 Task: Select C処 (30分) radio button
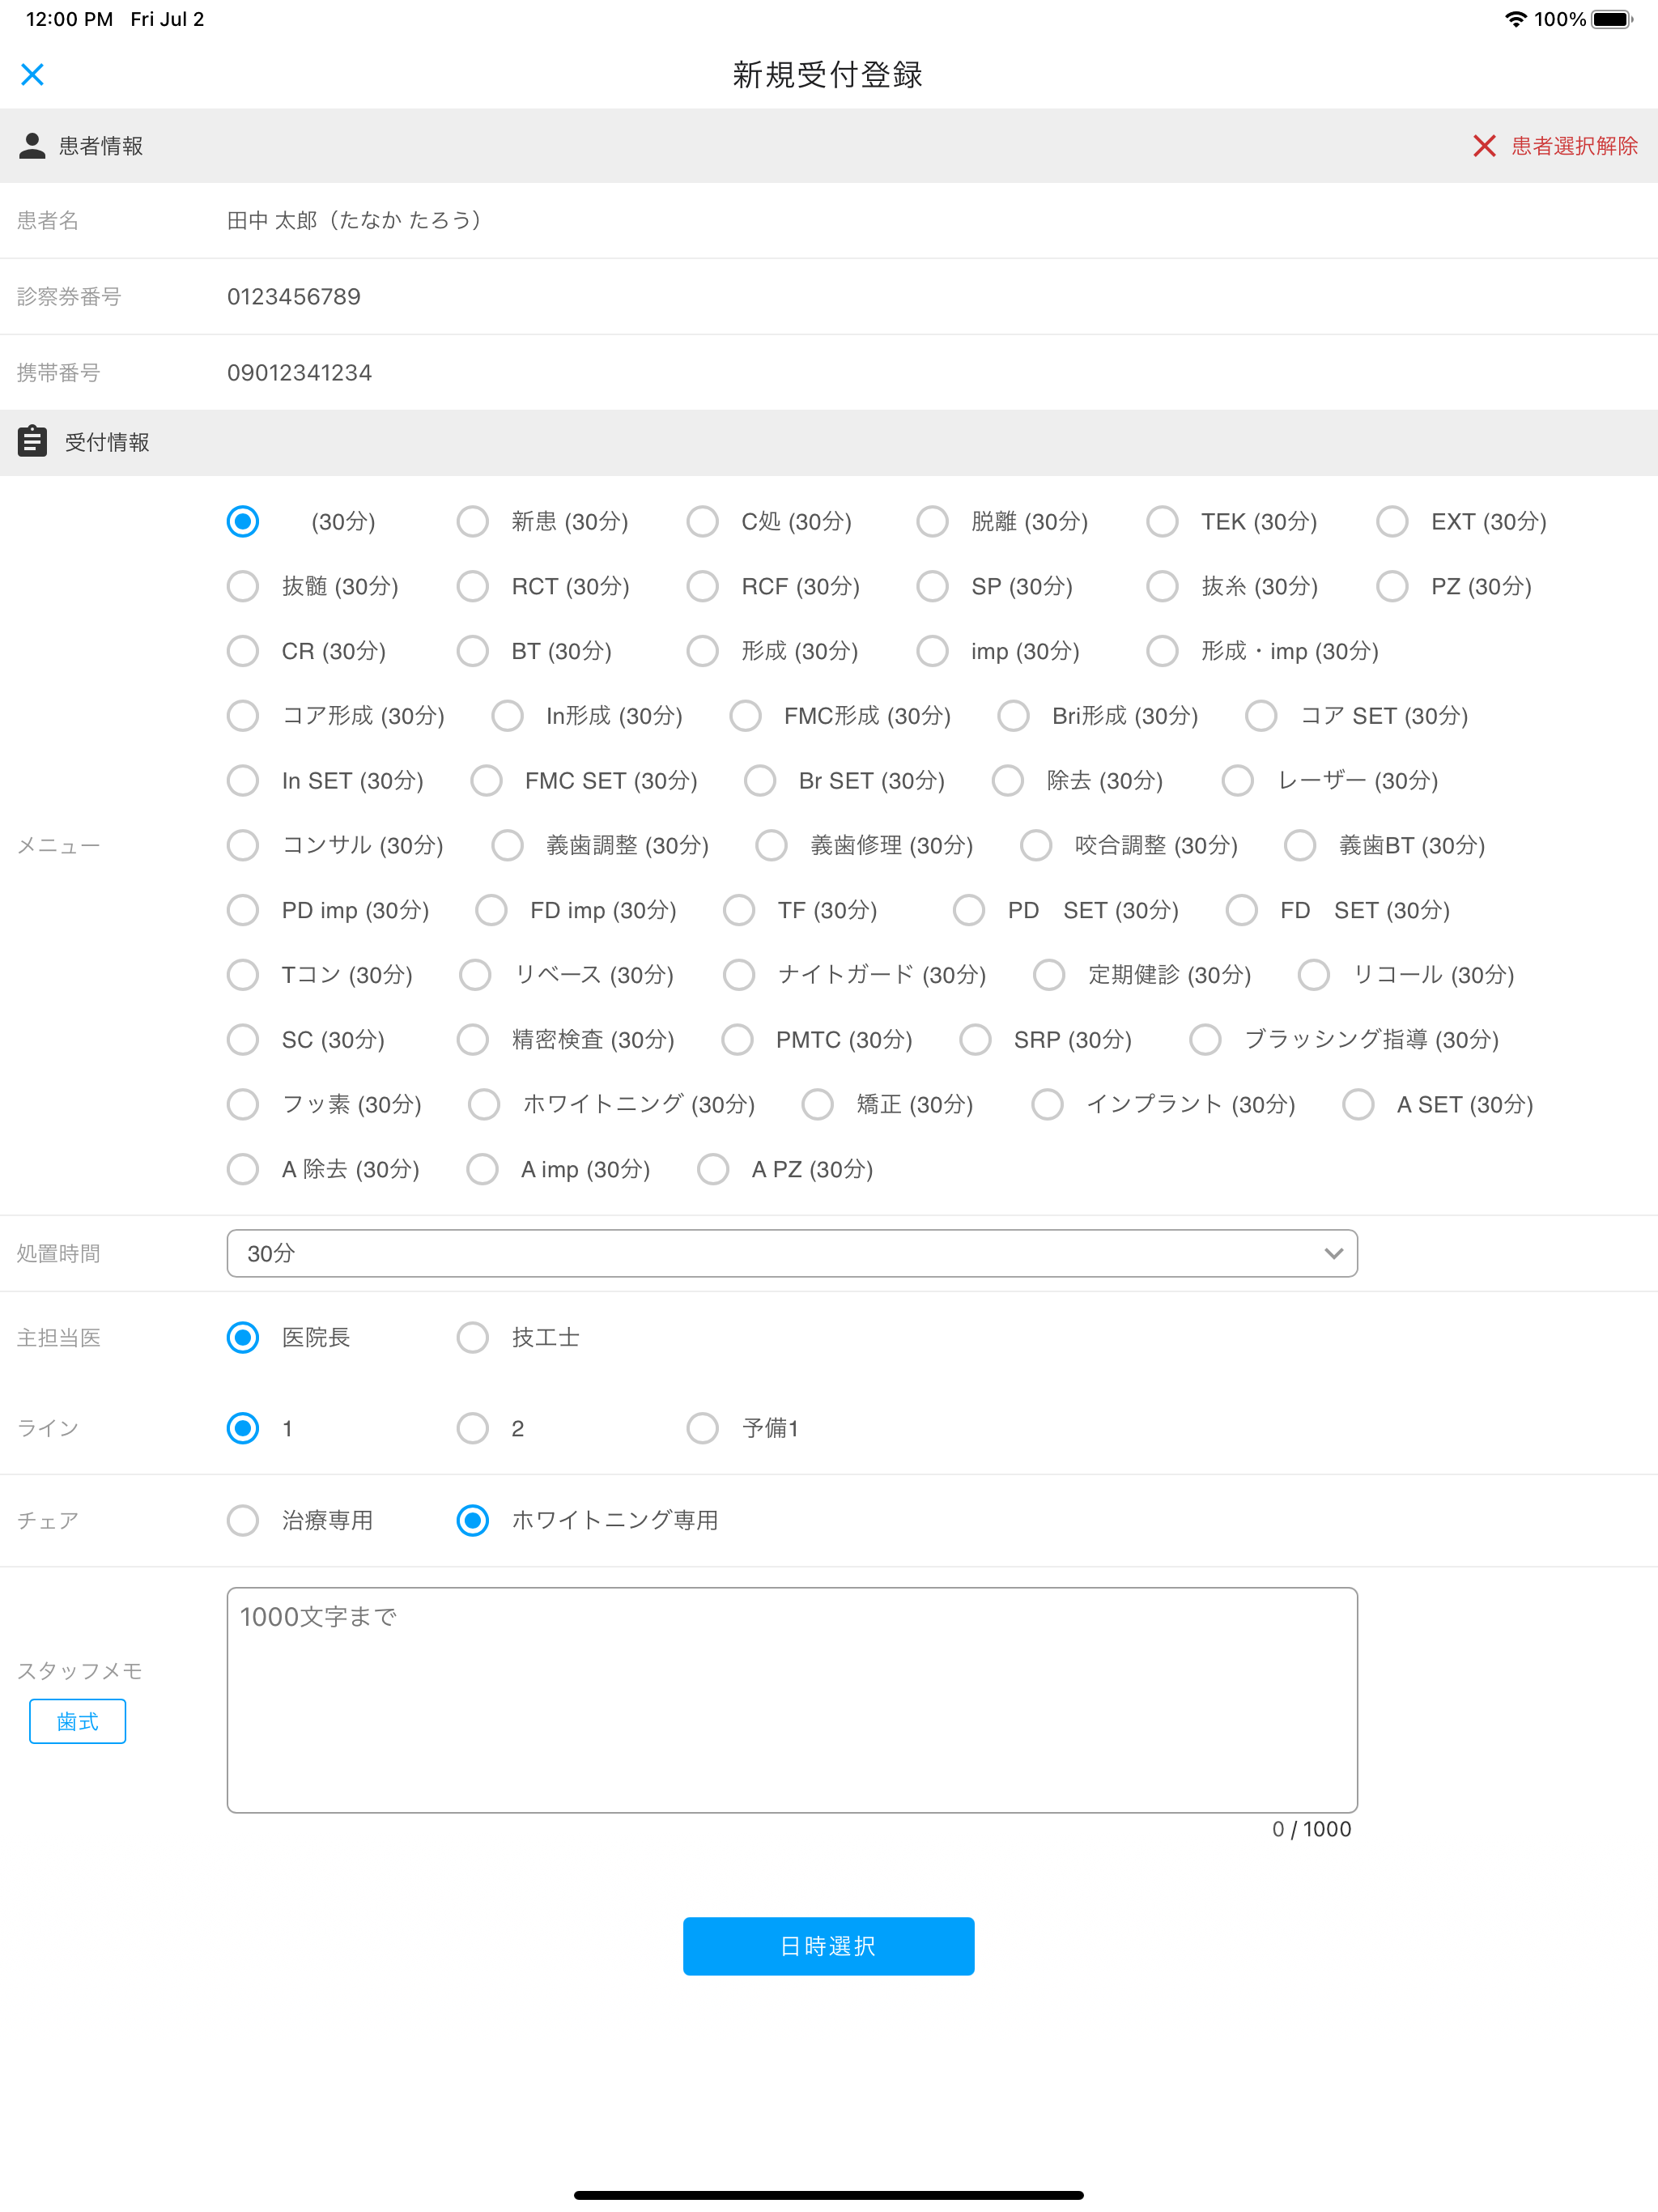pos(702,522)
